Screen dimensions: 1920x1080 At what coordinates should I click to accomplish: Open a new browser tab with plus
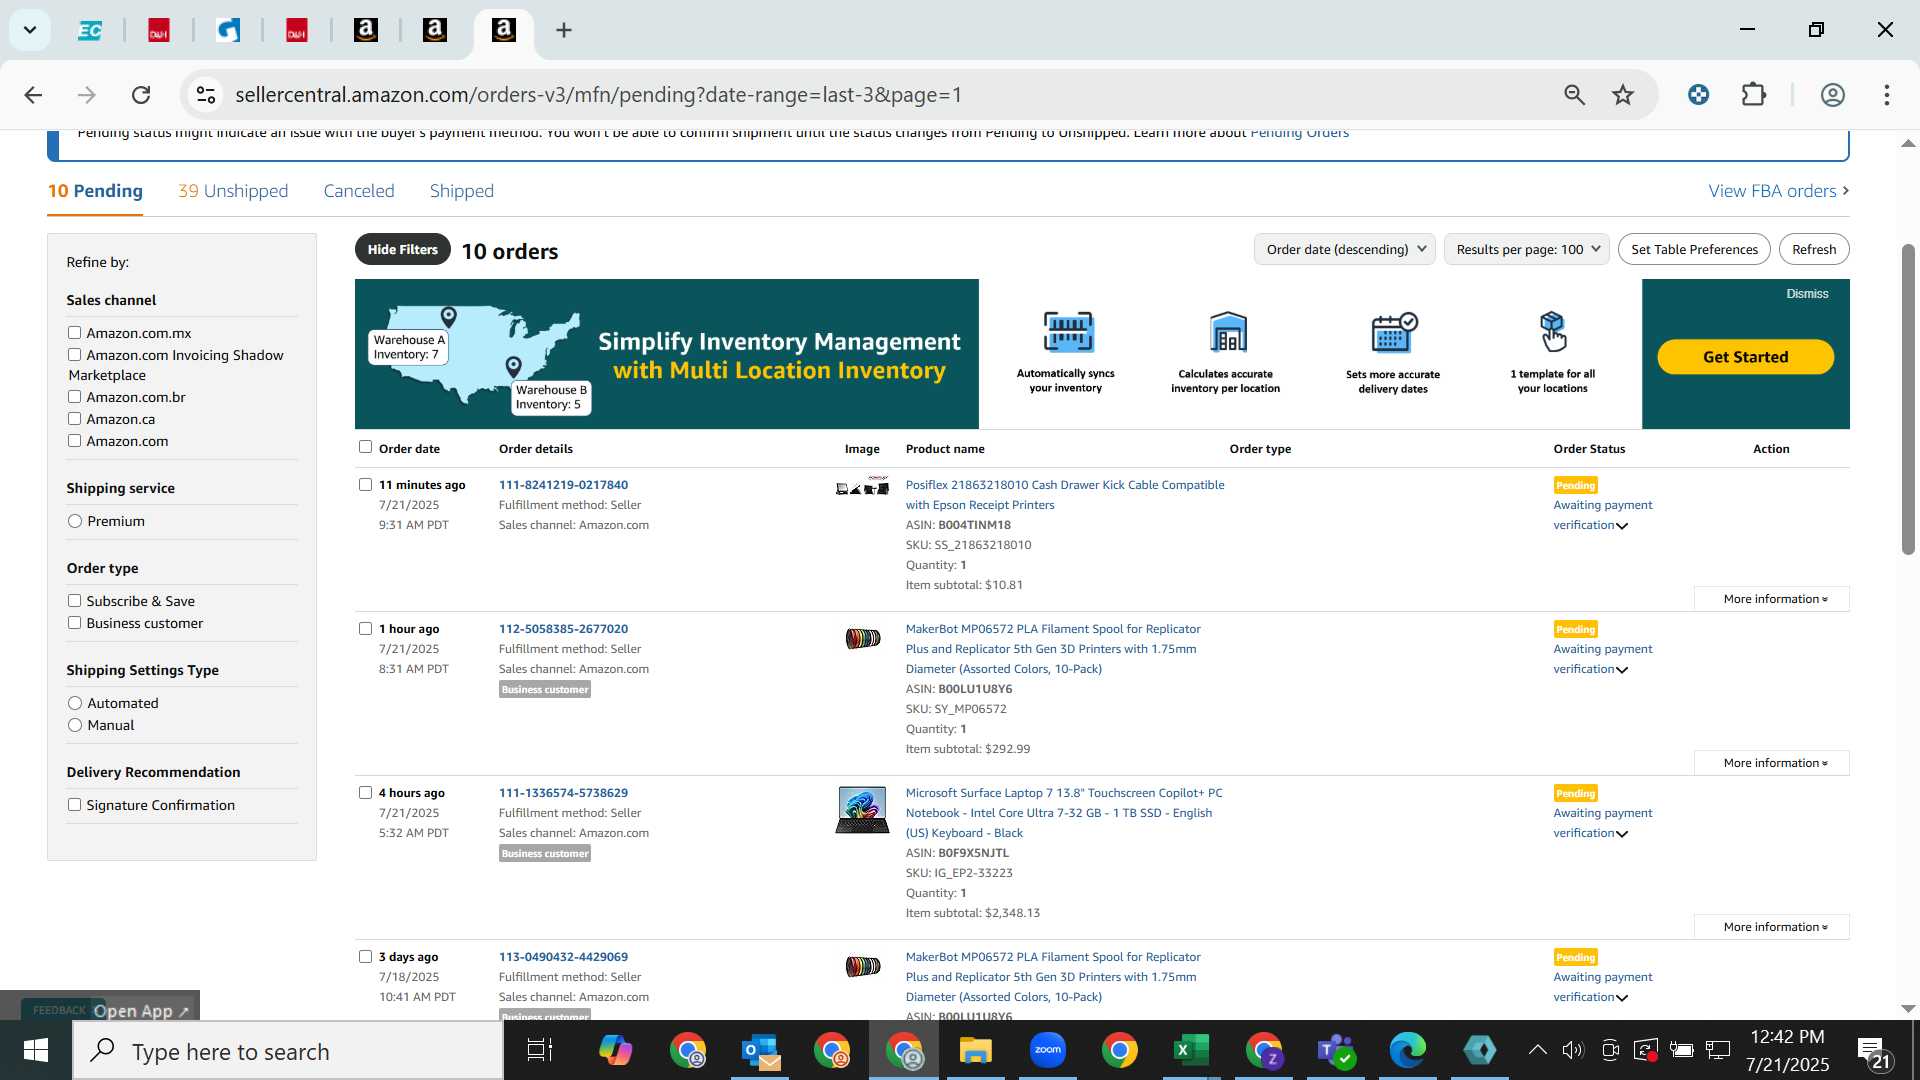(564, 30)
